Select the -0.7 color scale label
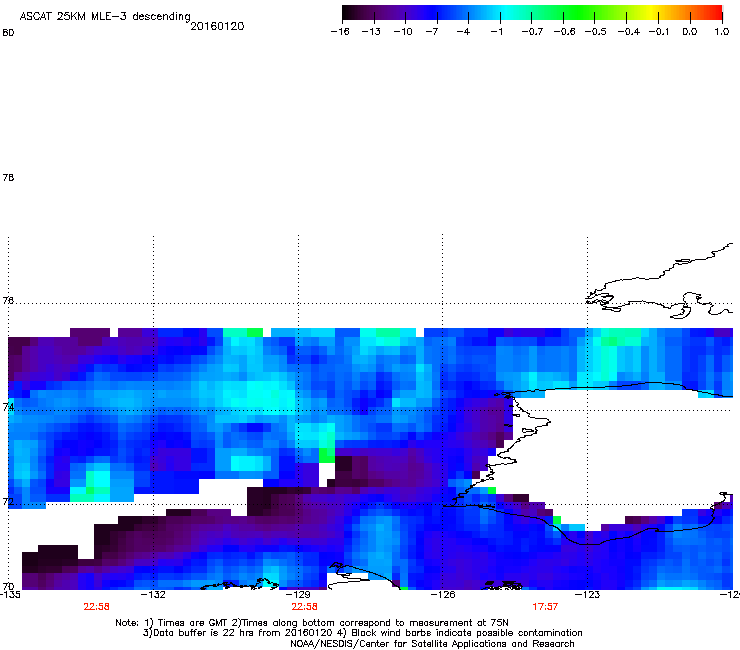Screen dimensions: 740x650 [532, 32]
